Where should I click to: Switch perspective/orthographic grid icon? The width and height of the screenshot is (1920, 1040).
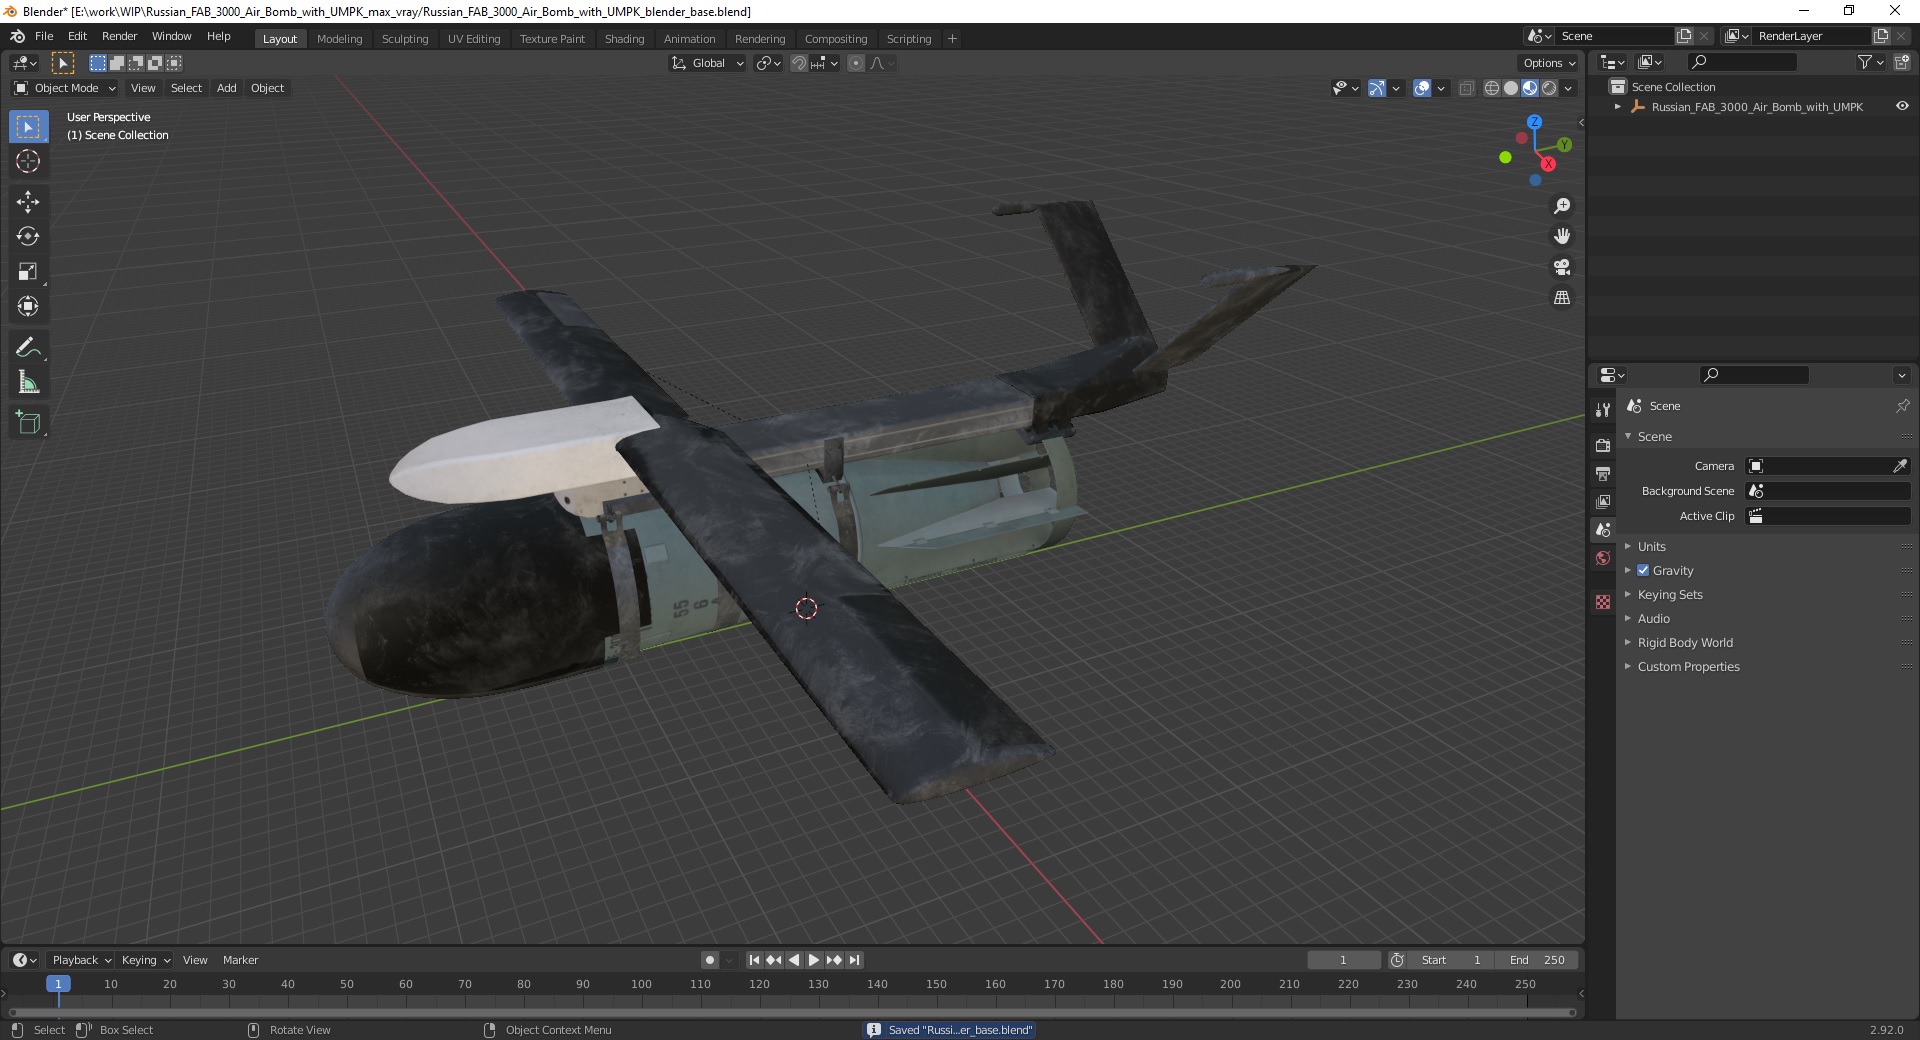click(x=1562, y=298)
